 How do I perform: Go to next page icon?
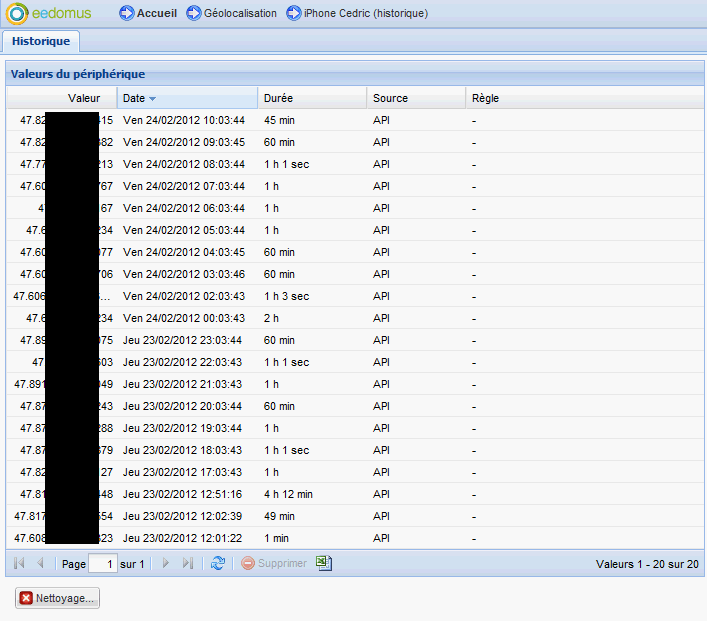(x=165, y=563)
